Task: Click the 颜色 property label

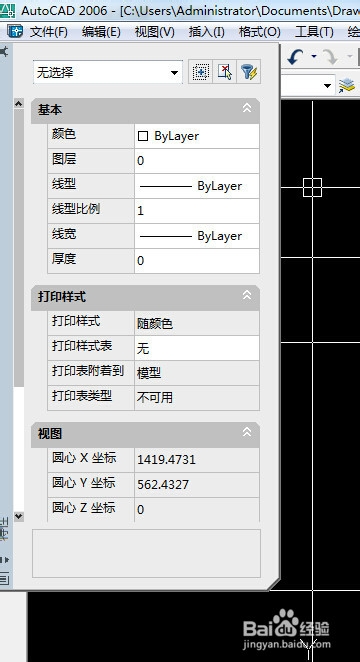Action: (64, 134)
